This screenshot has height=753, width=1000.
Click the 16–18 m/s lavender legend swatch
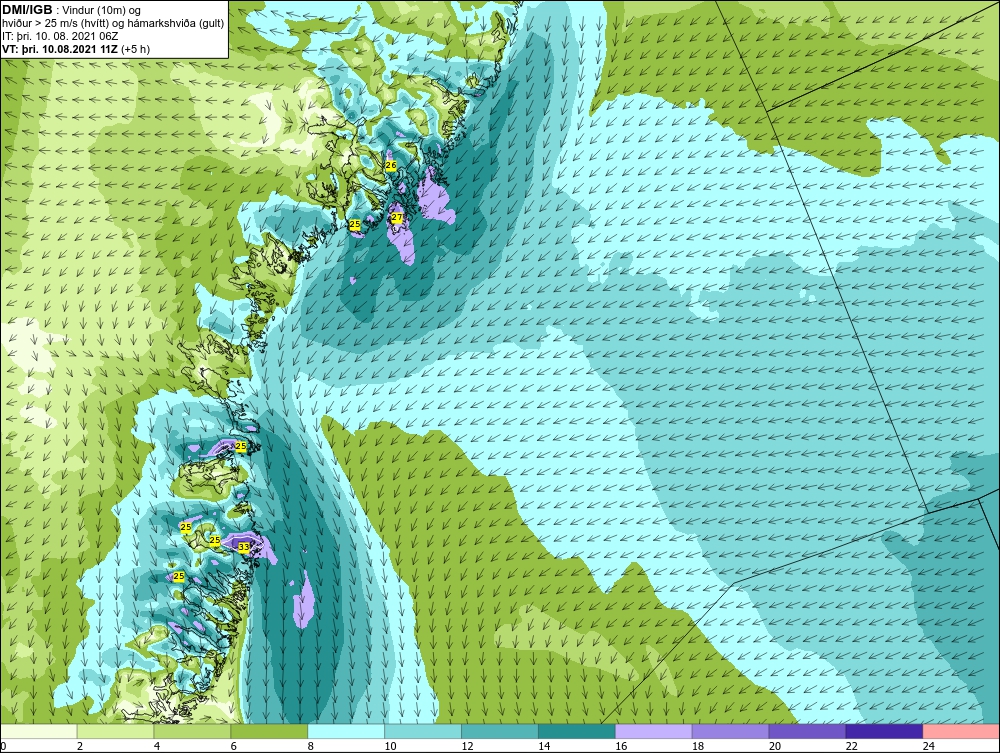coord(654,731)
